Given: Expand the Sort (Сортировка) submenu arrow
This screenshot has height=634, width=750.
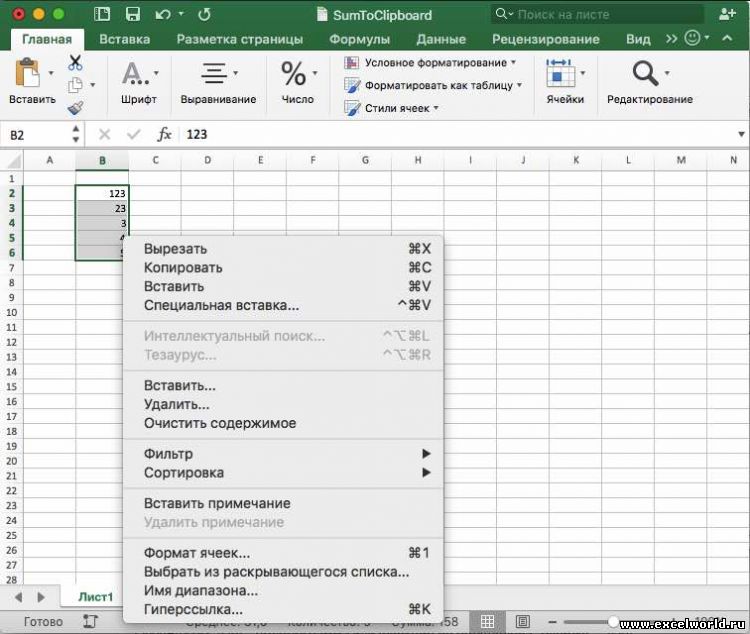Looking at the screenshot, I should [426, 473].
